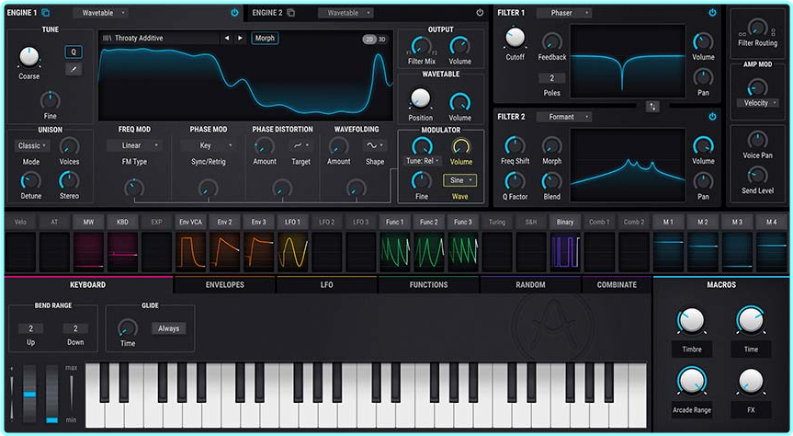Viewport: 793px width, 436px height.
Task: Click the Filter Mix knob
Action: (x=421, y=46)
